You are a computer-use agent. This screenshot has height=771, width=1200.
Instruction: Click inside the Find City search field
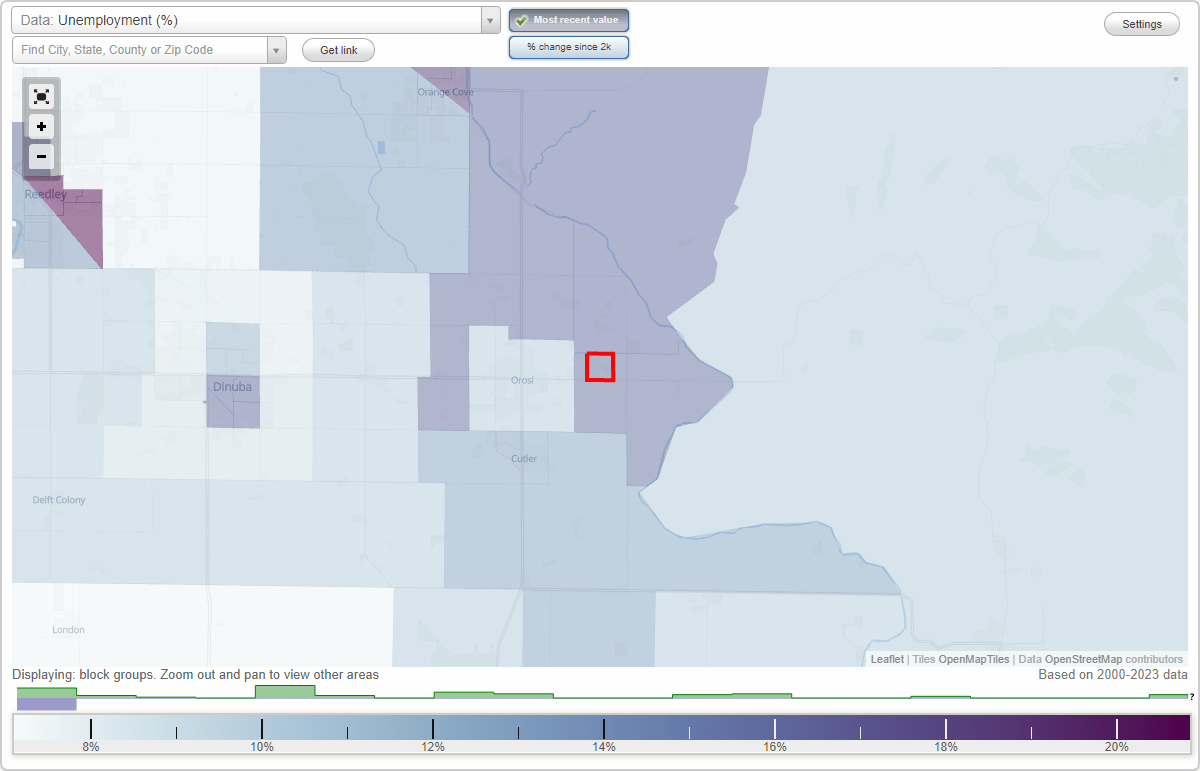click(x=140, y=48)
